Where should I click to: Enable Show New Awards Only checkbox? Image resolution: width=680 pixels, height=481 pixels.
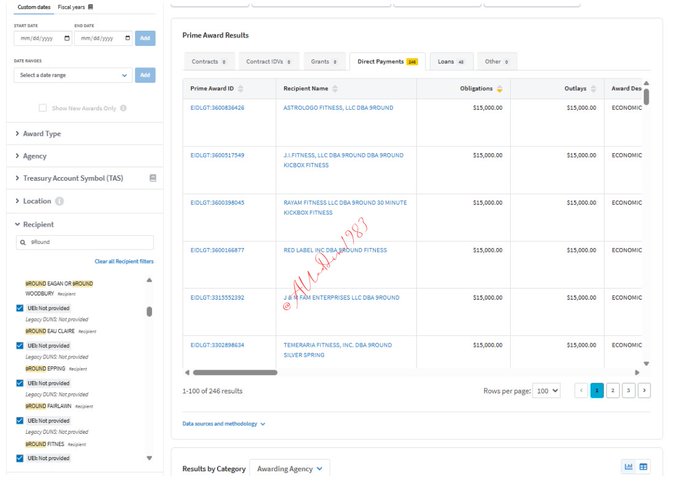click(43, 107)
